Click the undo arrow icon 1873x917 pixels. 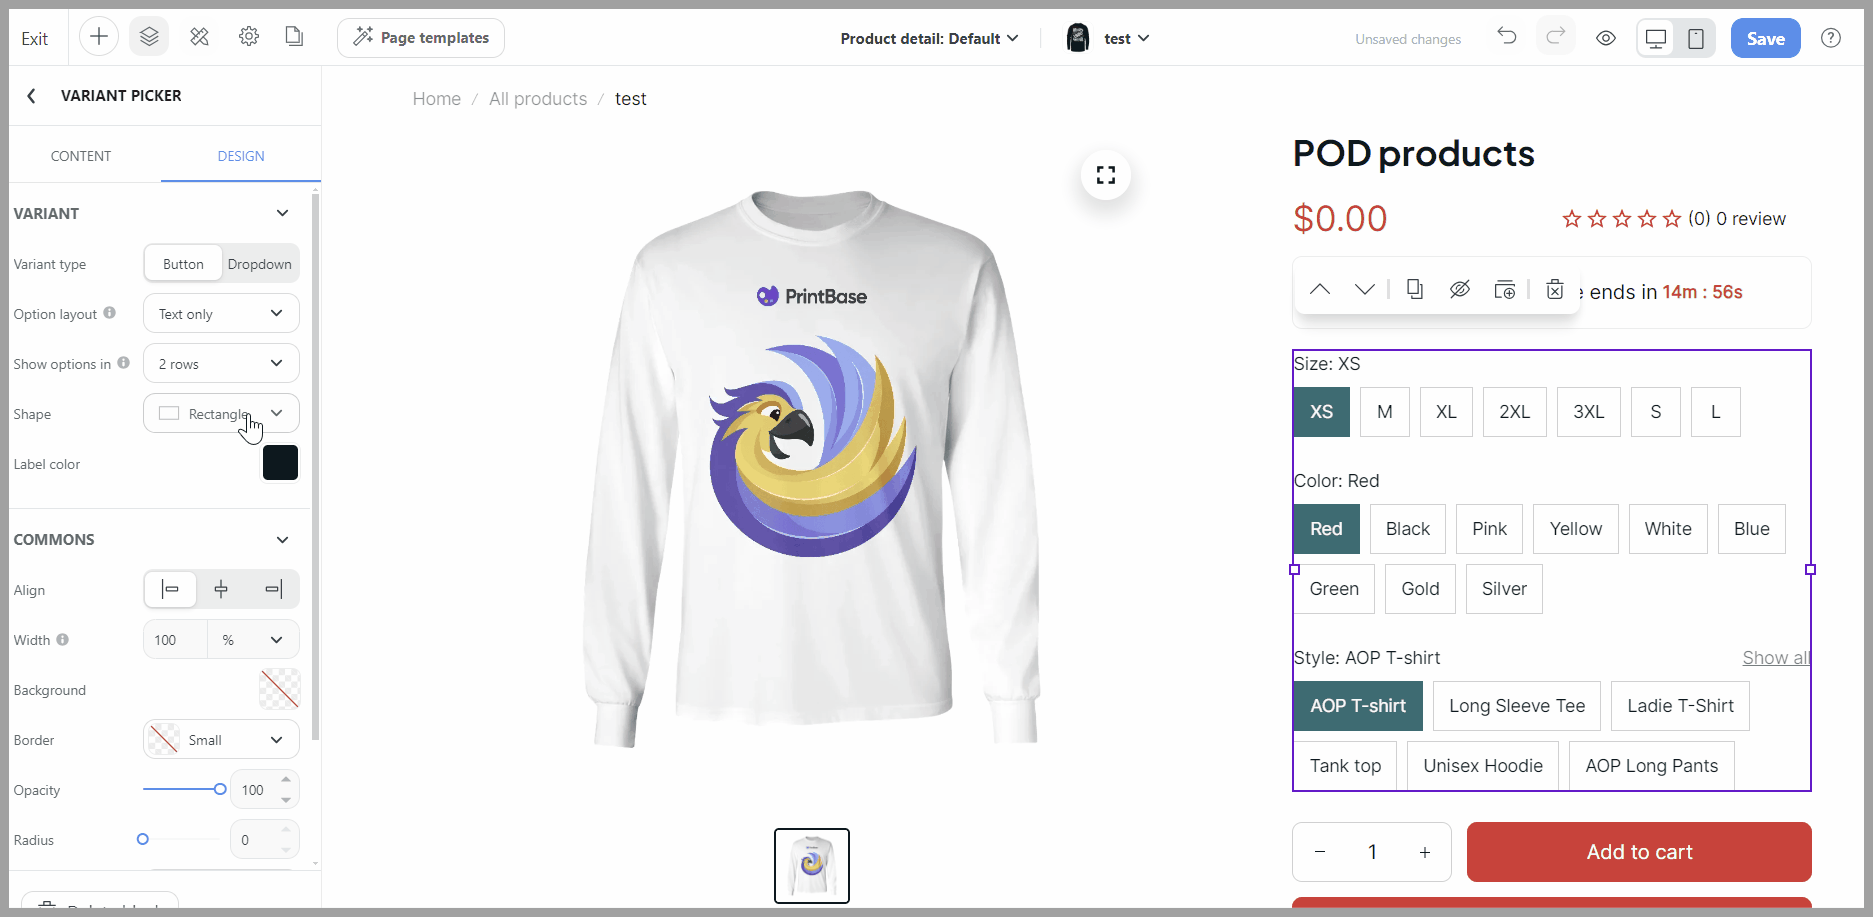[1506, 38]
